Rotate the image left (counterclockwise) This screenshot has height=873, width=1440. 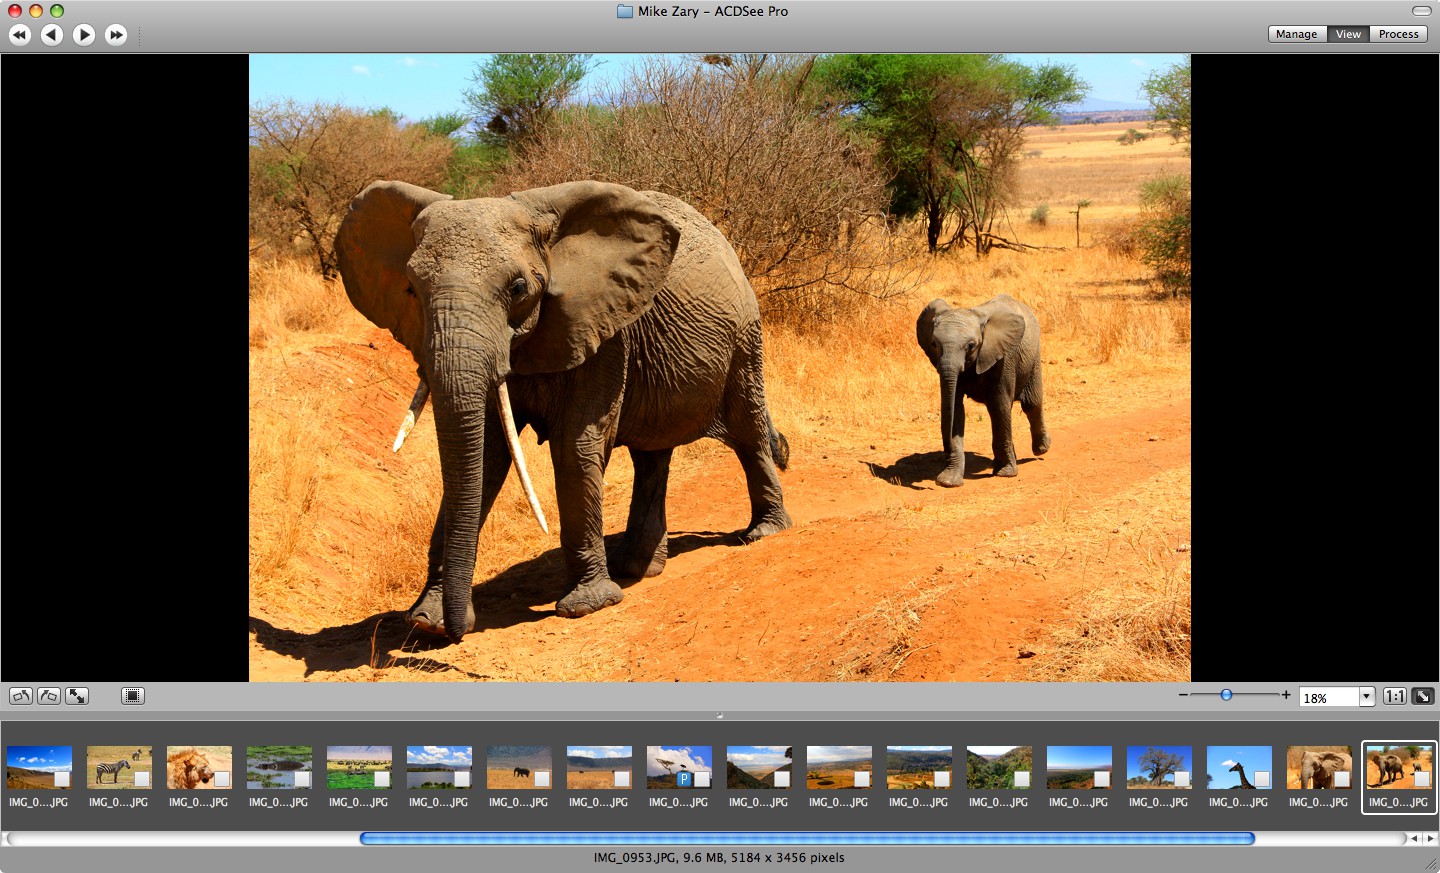click(x=21, y=696)
